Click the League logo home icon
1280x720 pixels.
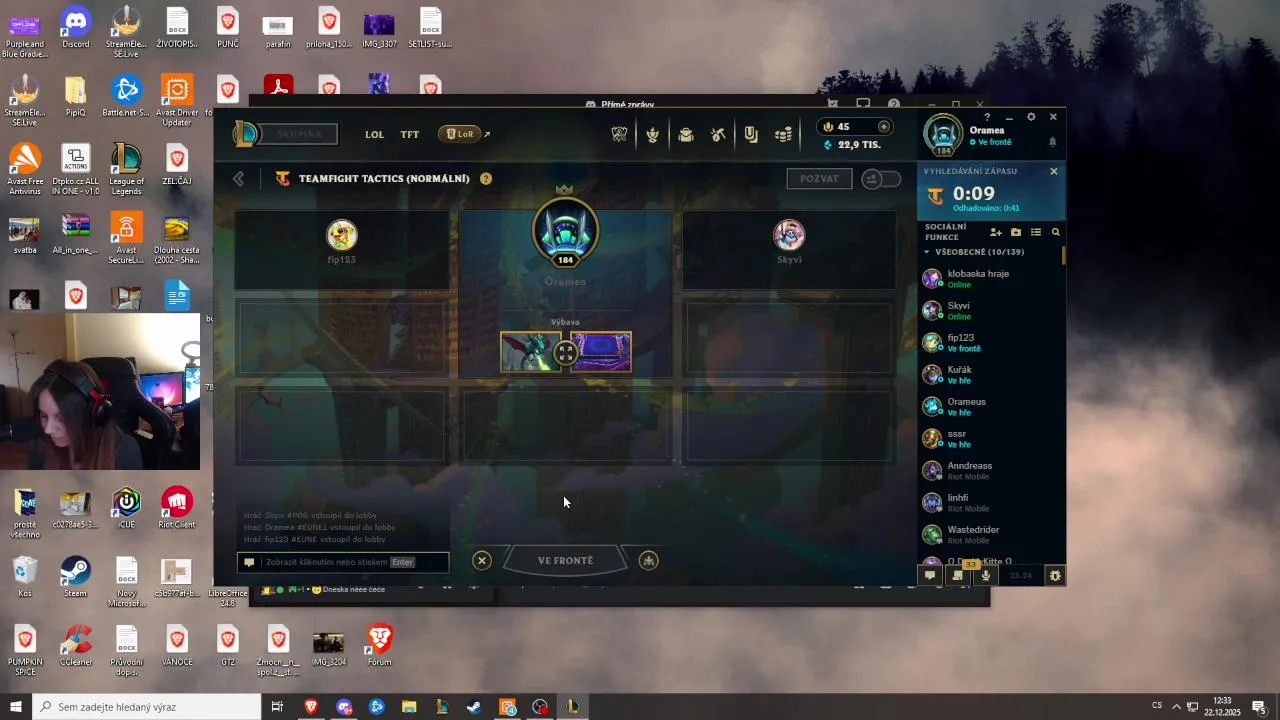245,134
